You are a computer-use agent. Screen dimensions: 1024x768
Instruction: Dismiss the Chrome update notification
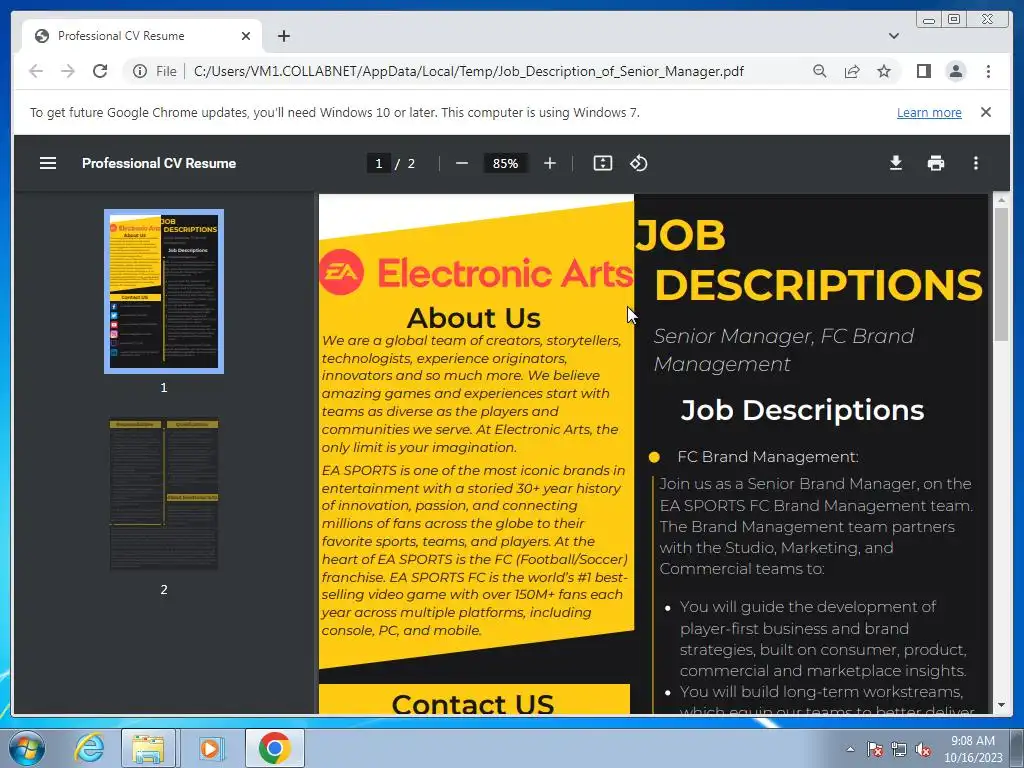point(985,112)
